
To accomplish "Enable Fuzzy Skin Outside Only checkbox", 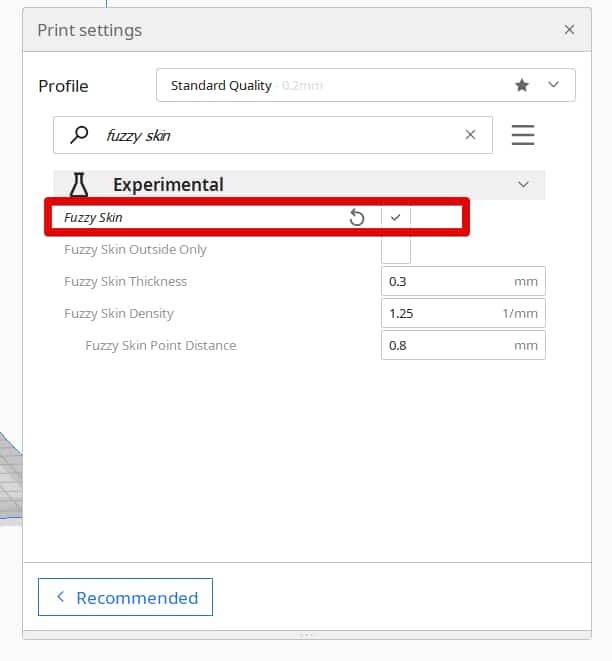I will pos(396,250).
